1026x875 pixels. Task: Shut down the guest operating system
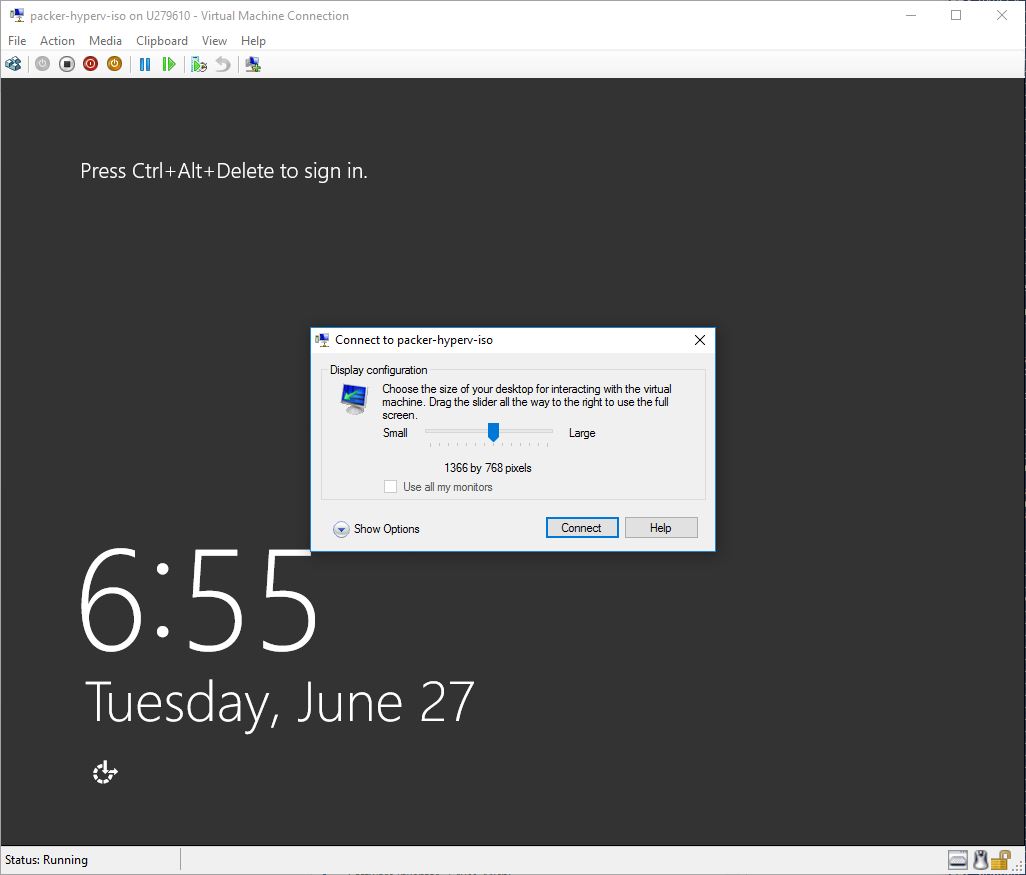tap(90, 63)
